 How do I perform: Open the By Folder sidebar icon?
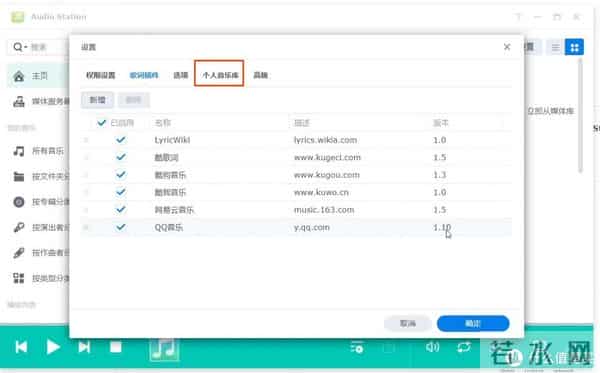tap(19, 177)
